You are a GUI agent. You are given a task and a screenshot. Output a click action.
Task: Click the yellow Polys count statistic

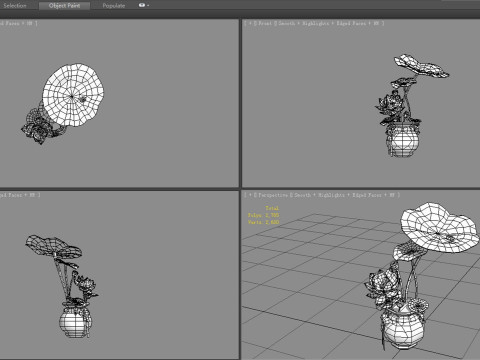pos(263,215)
